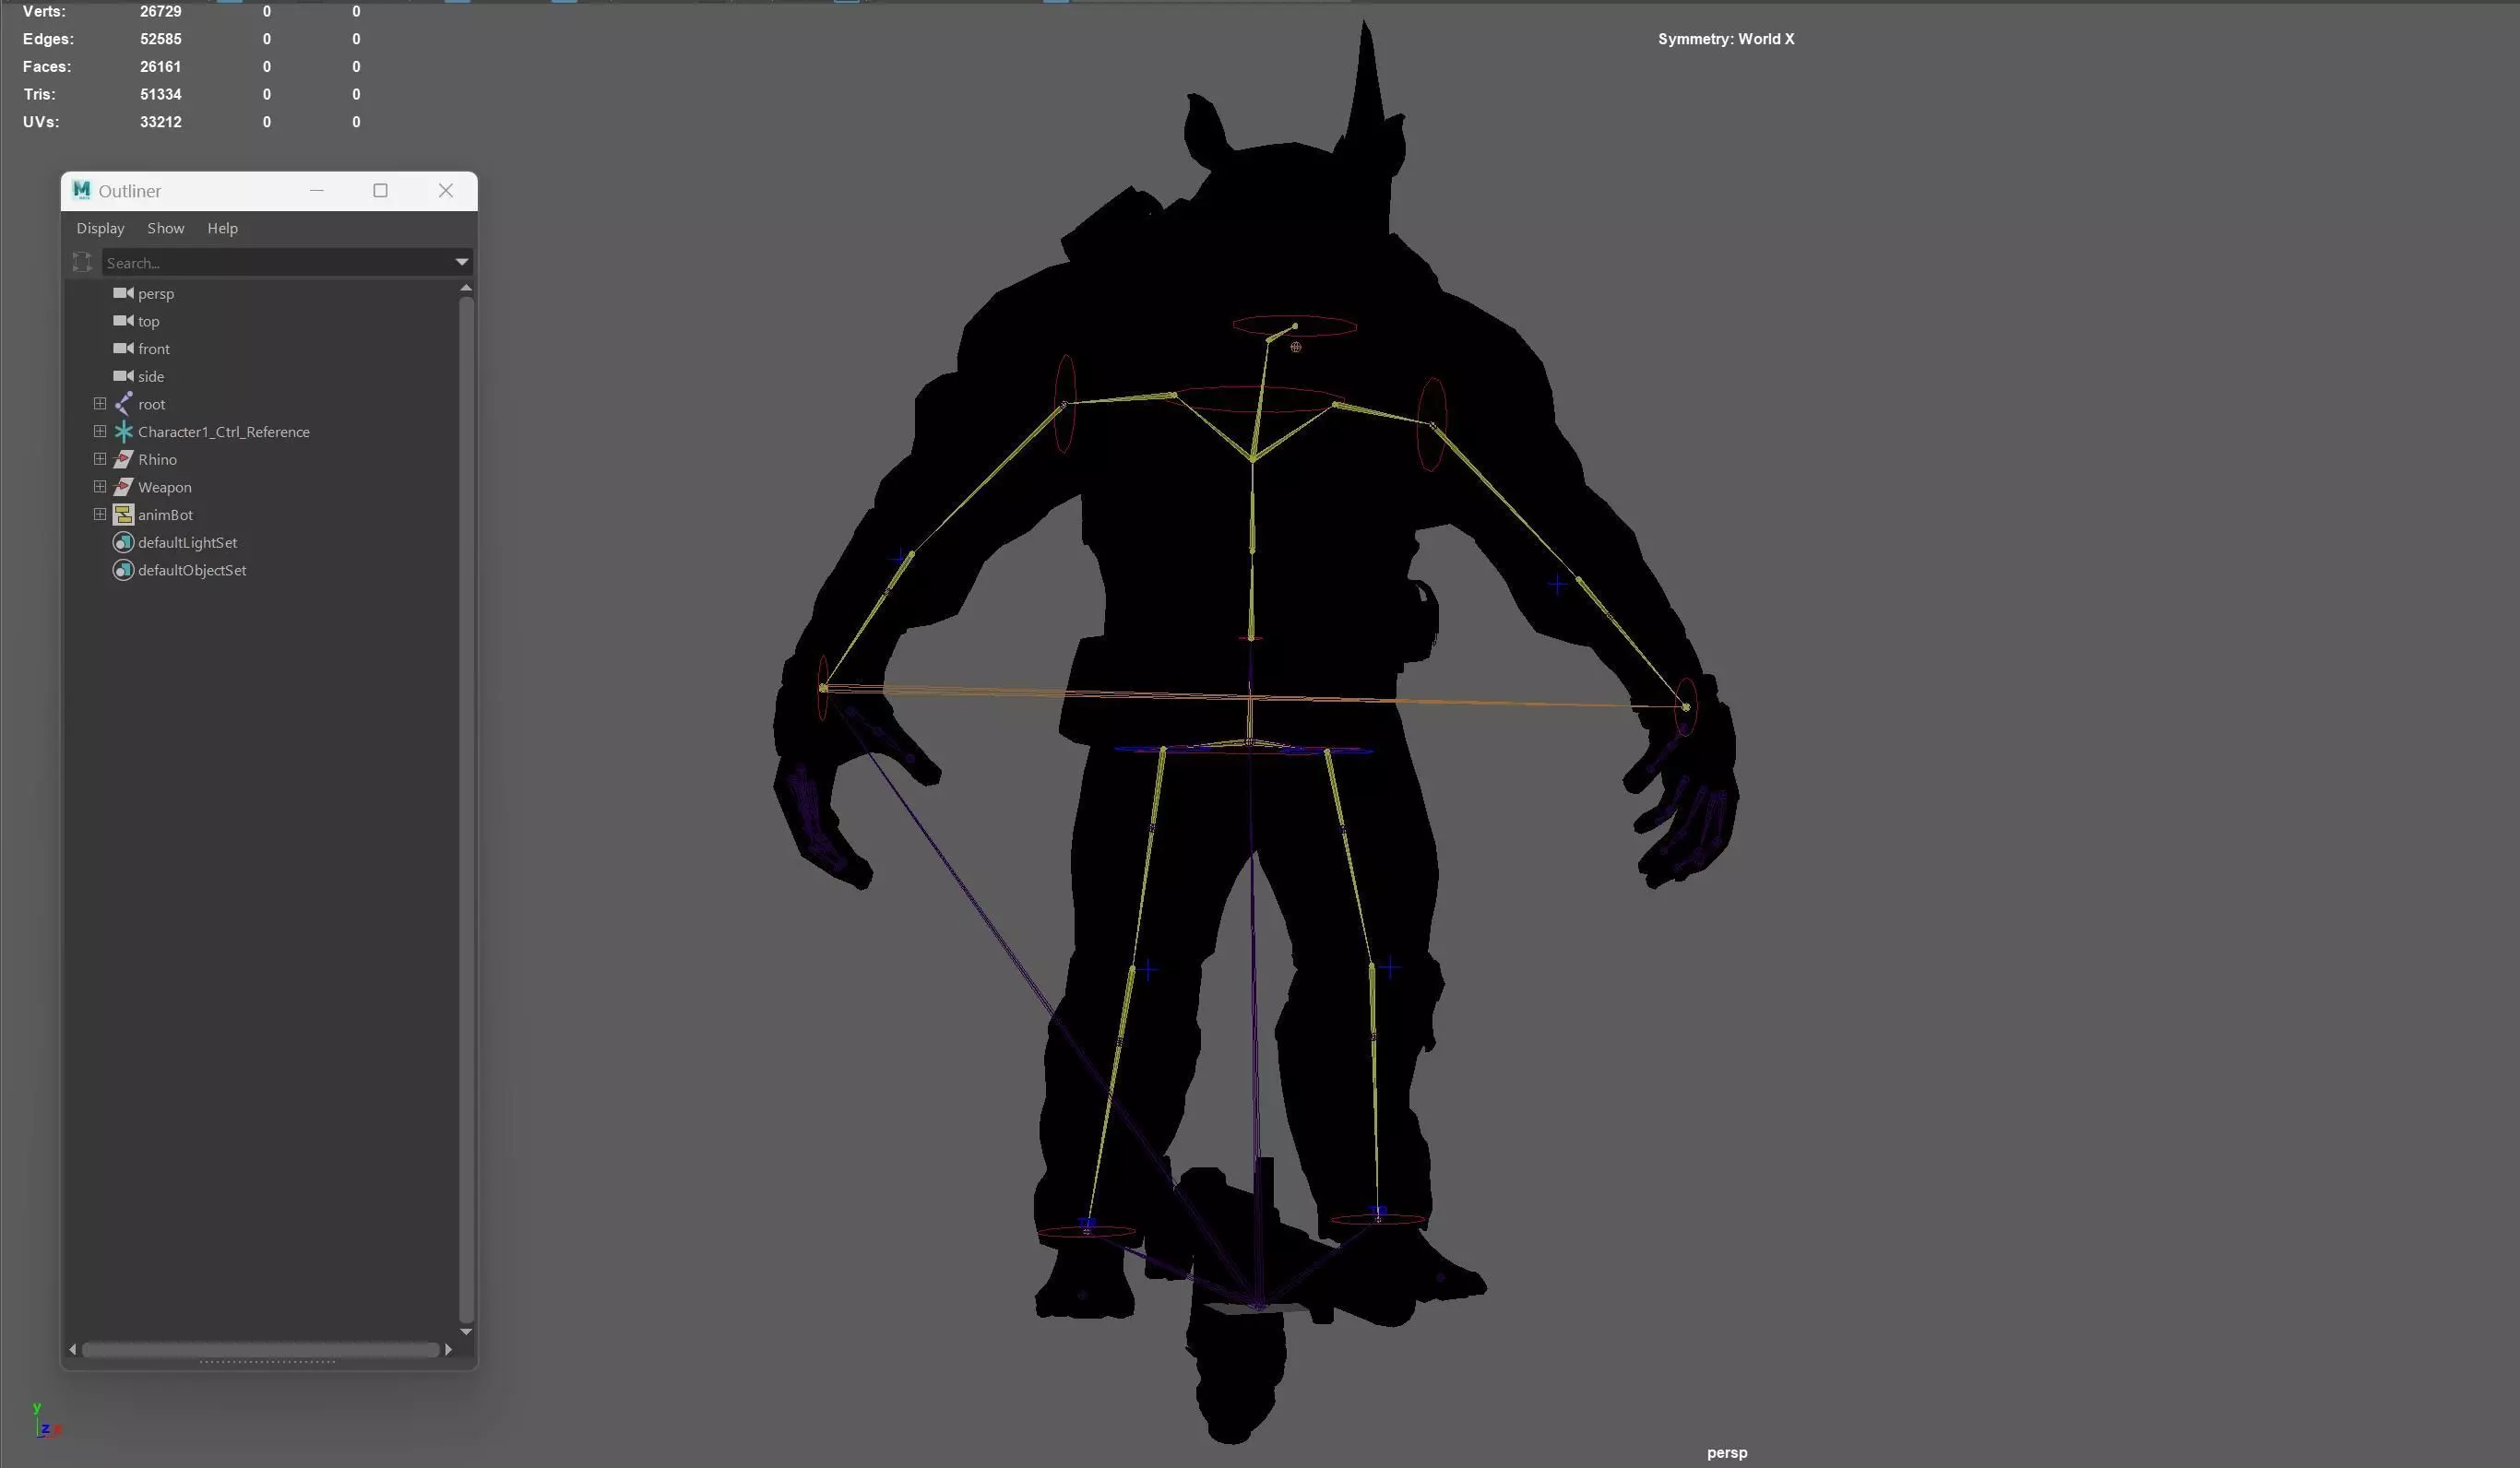Minimize the Outliner window
2520x1468 pixels.
coord(317,190)
